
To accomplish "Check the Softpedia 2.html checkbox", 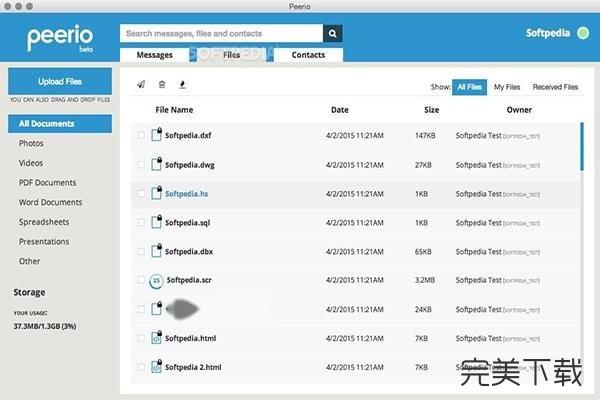I will point(141,367).
